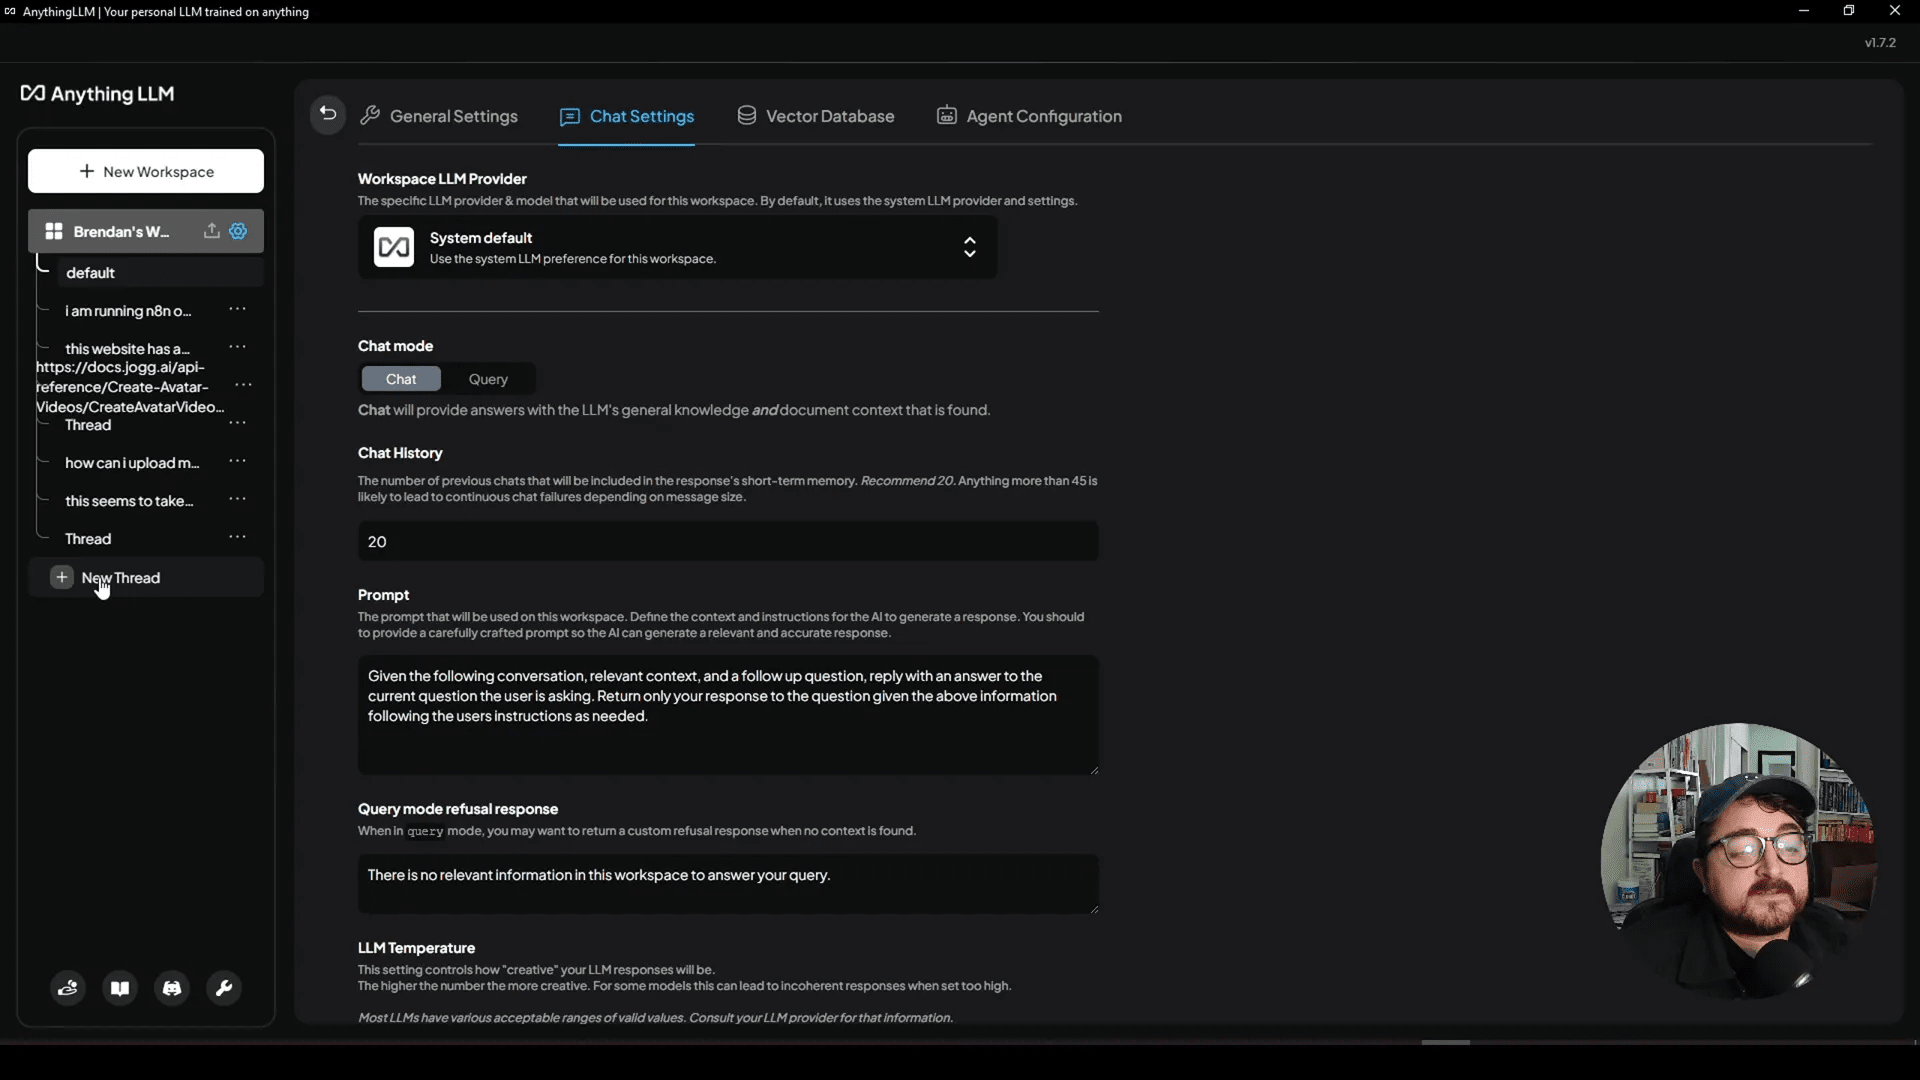Open thread 'how can i upload m...'
This screenshot has height=1080, width=1920.
[132, 463]
